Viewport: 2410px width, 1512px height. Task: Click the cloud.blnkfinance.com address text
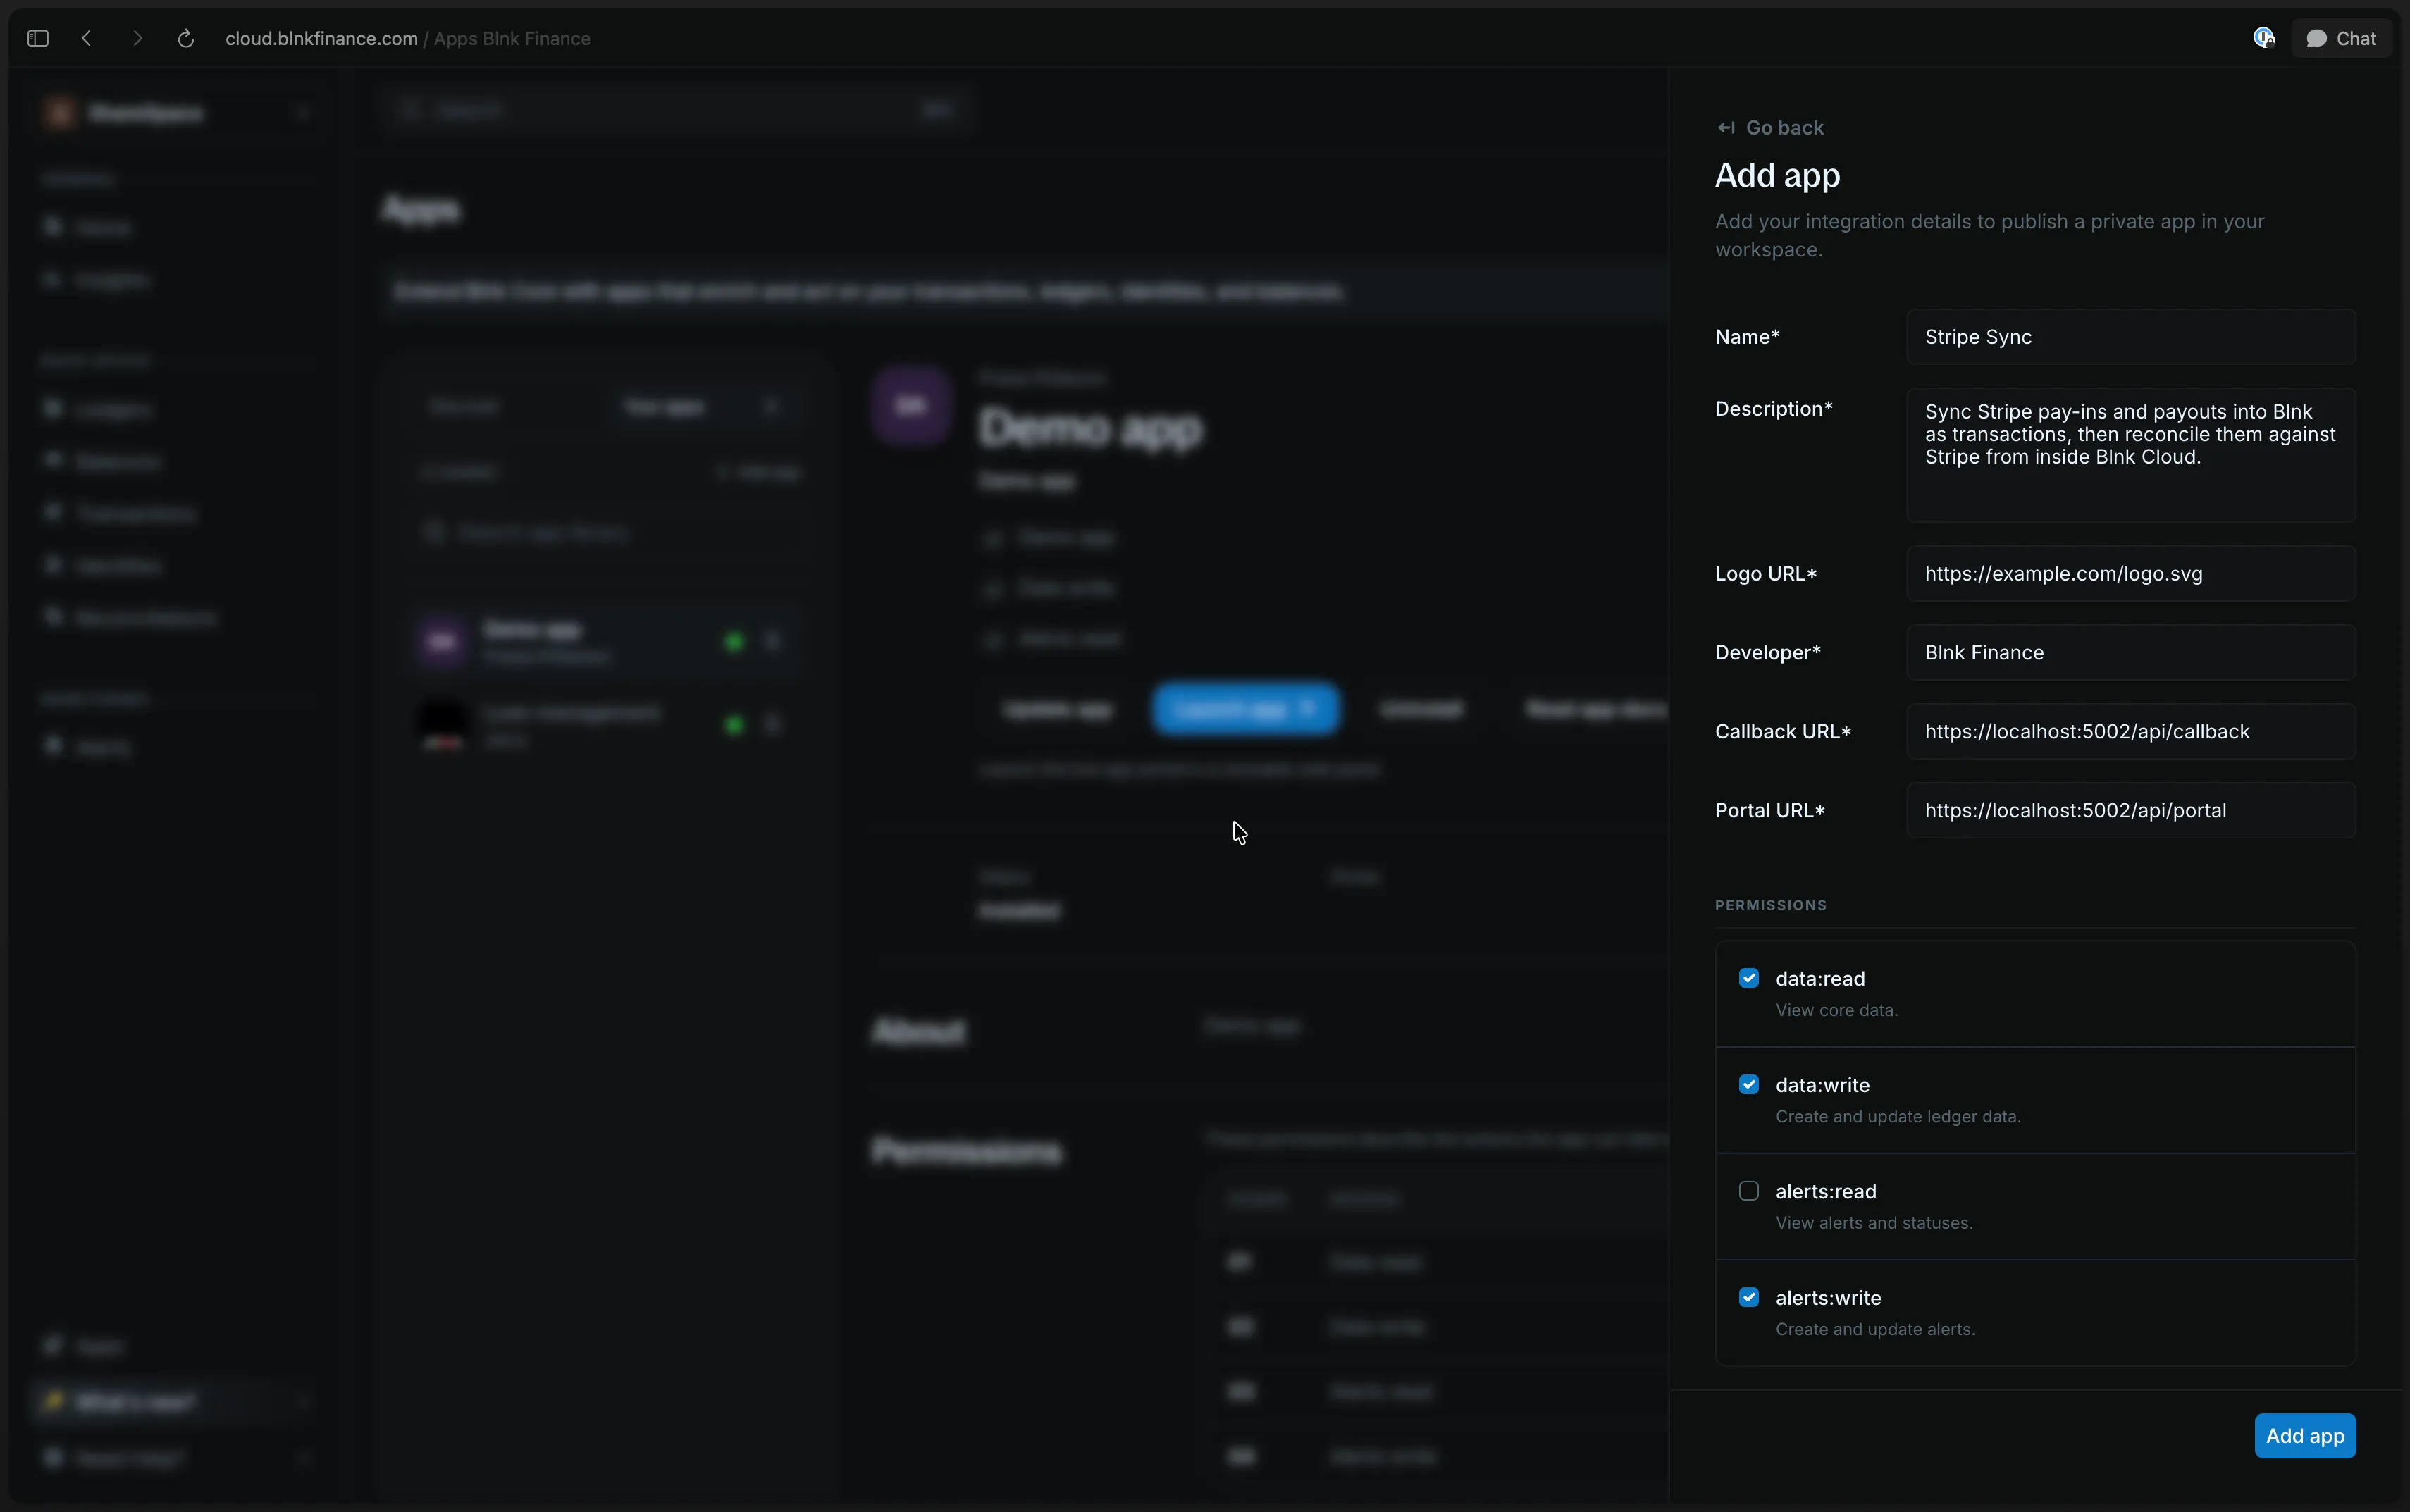tap(321, 38)
